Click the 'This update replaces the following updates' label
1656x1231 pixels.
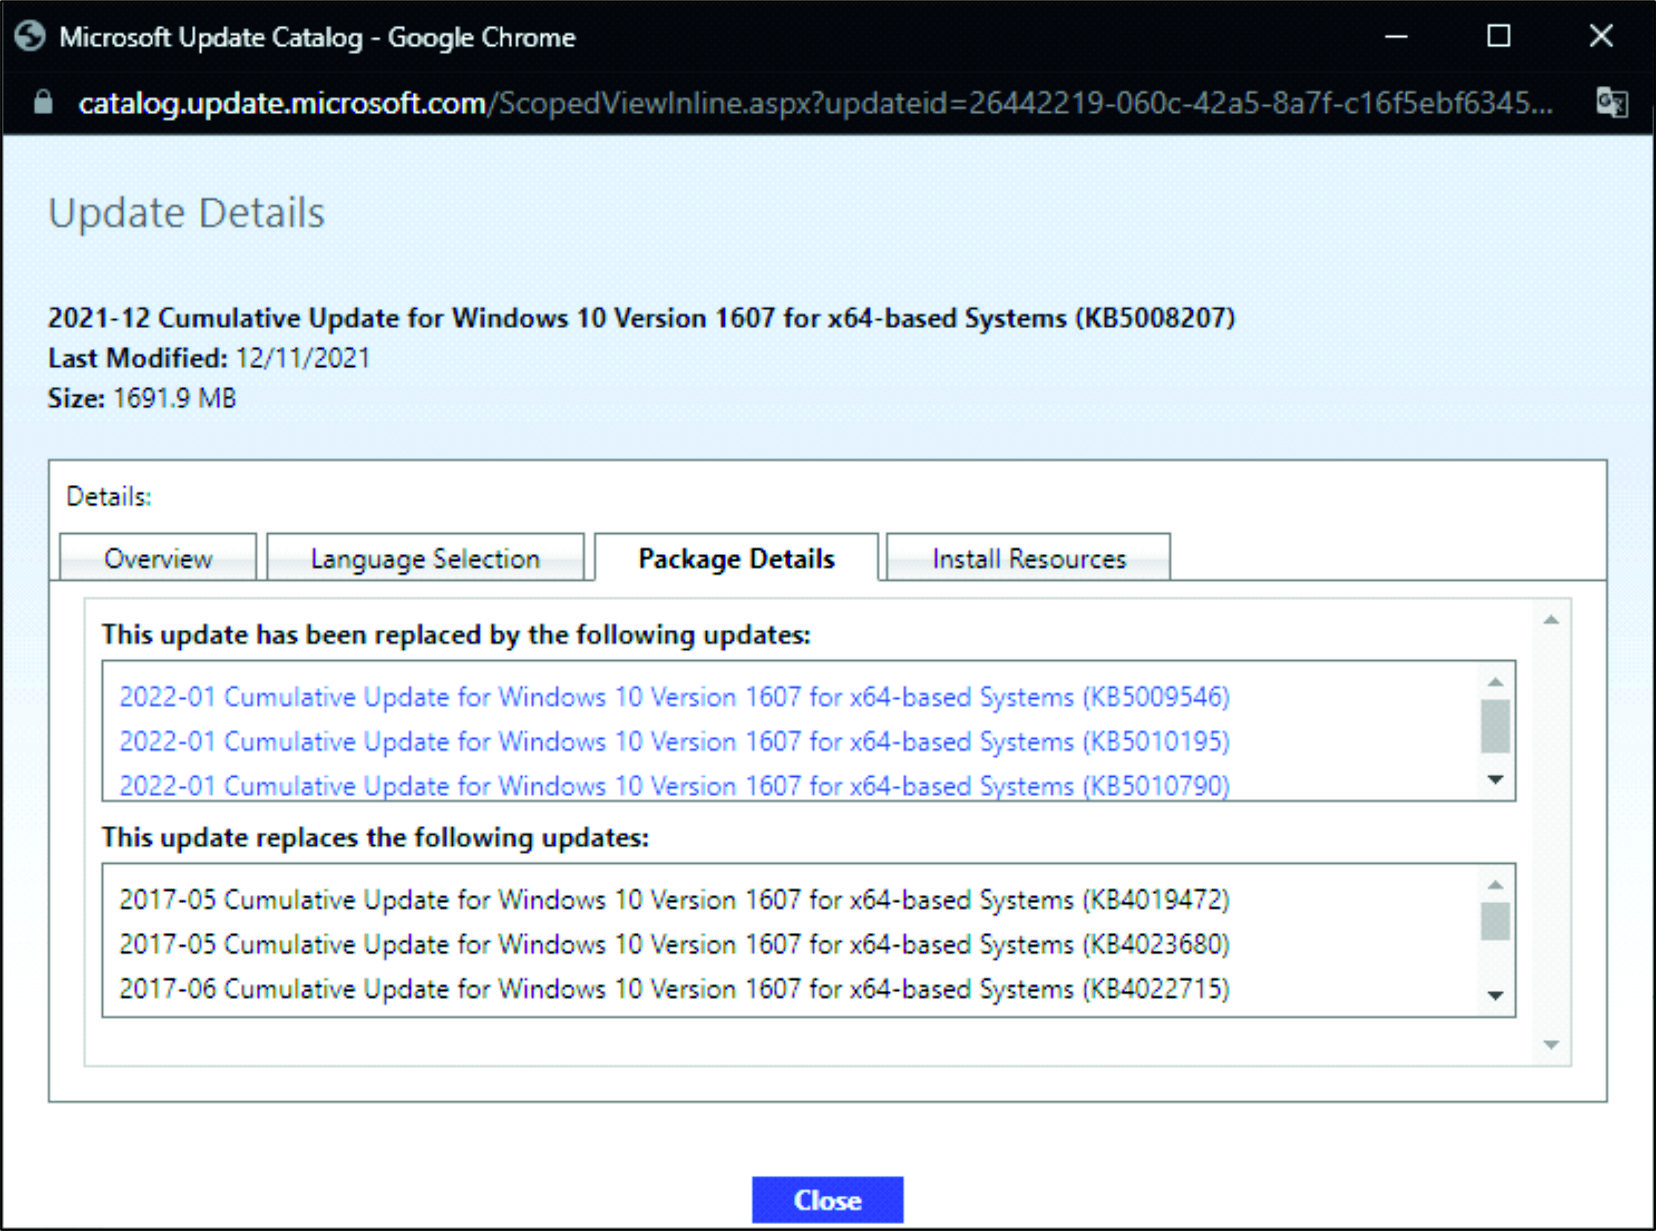[x=375, y=837]
